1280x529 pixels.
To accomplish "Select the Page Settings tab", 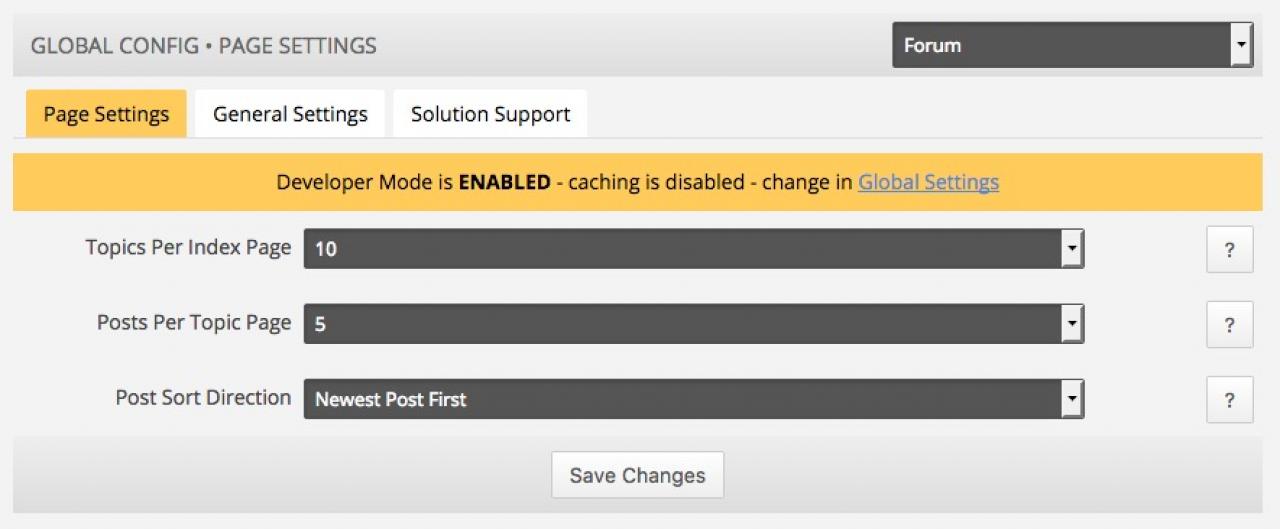I will coord(106,114).
